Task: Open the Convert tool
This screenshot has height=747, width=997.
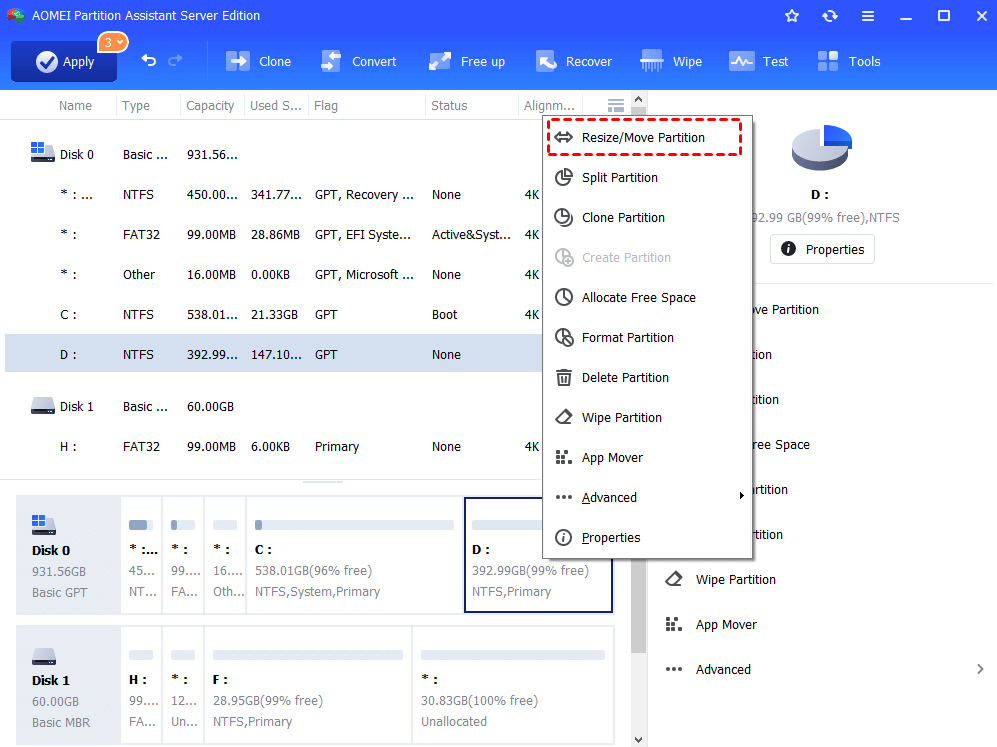Action: 359,62
